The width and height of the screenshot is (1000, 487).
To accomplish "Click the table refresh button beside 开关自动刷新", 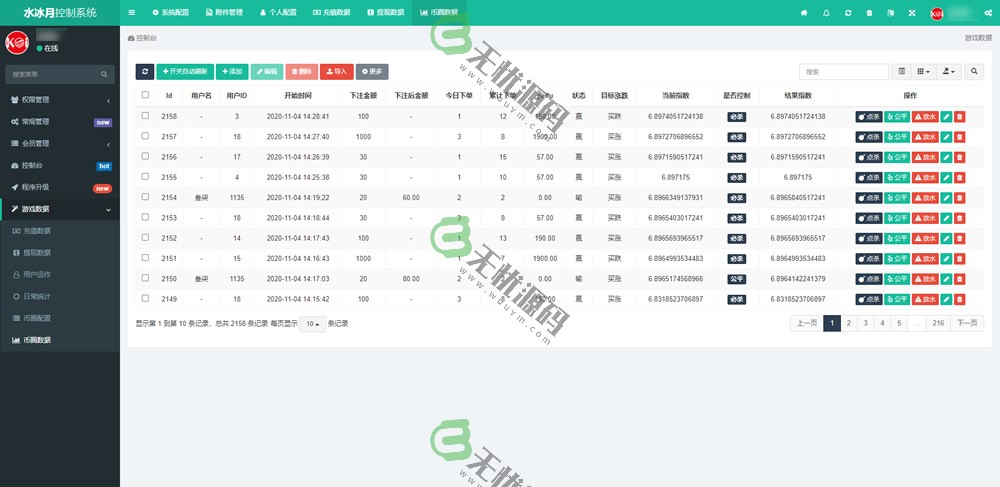I will coord(145,72).
